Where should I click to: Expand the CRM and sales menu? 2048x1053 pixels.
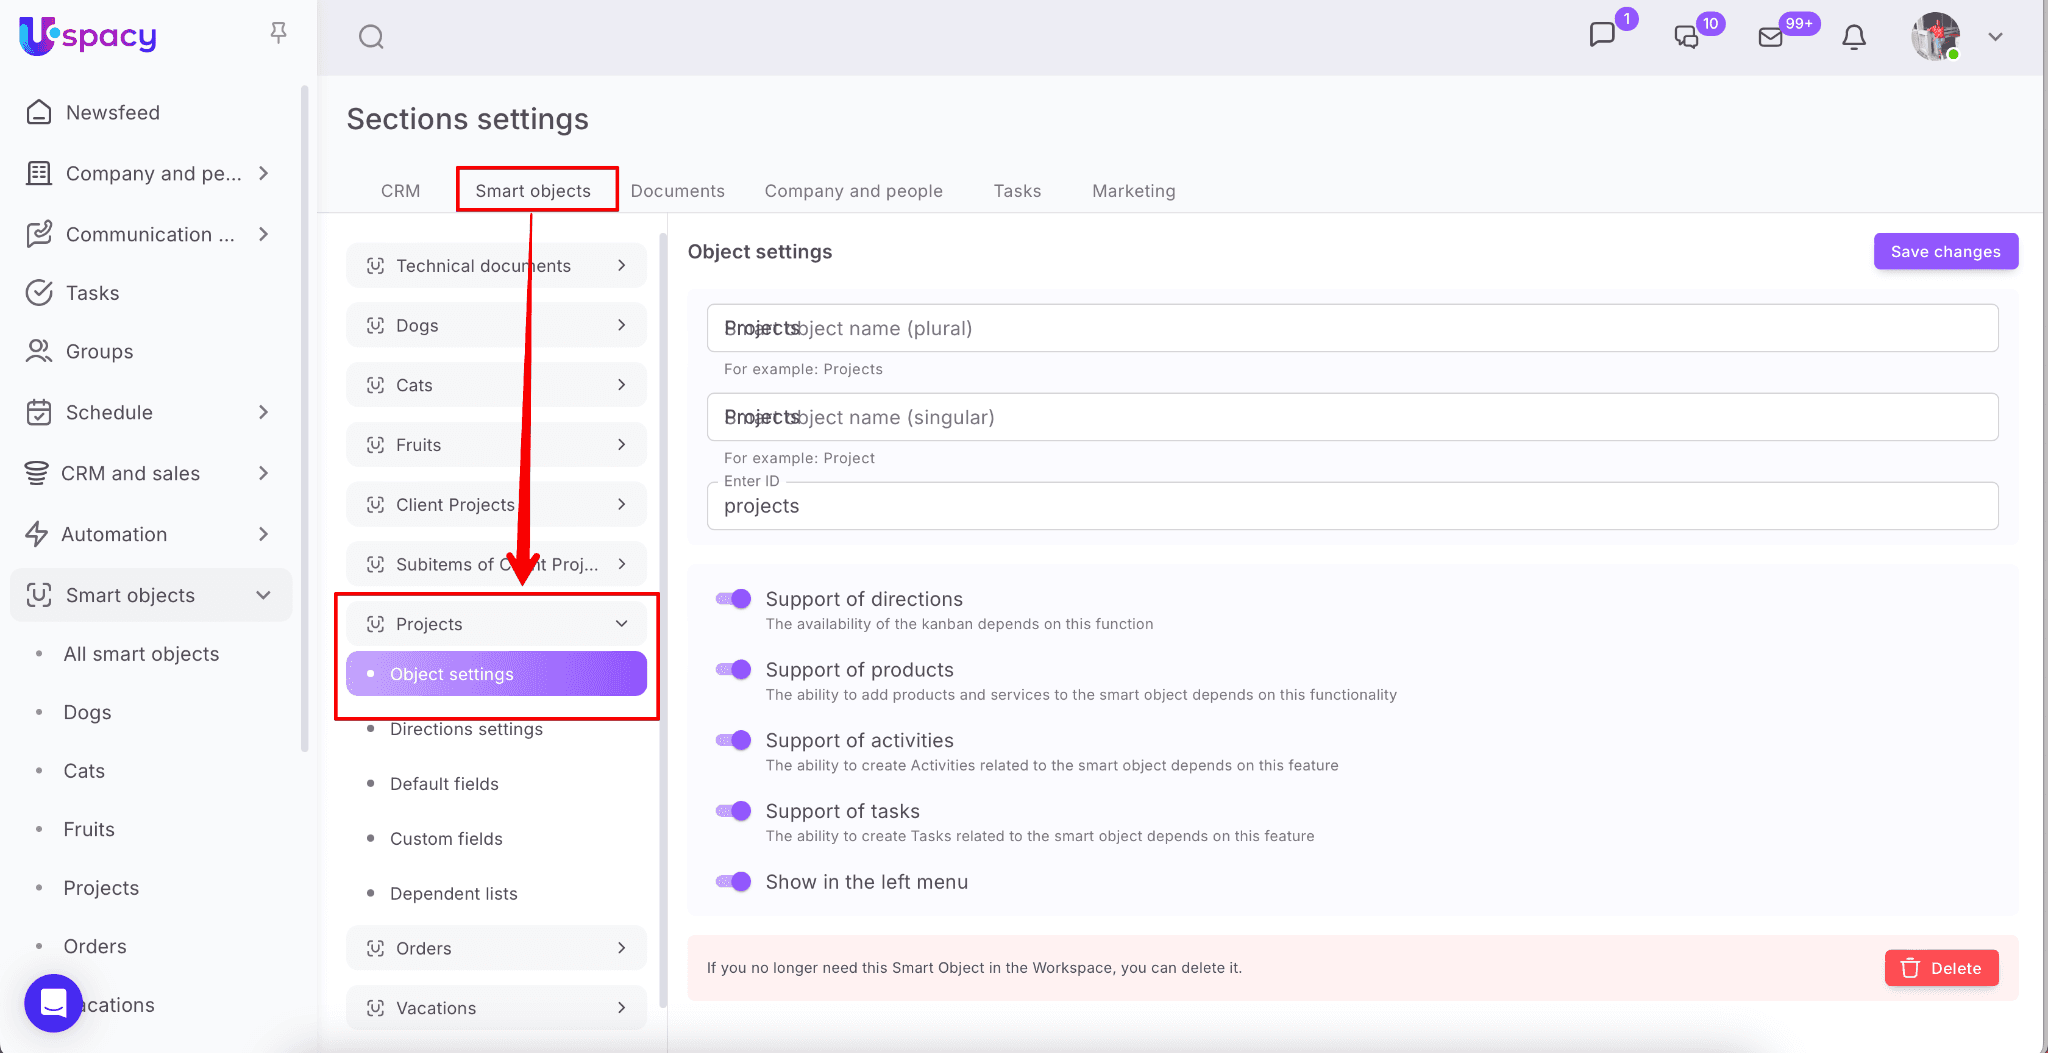pos(263,473)
